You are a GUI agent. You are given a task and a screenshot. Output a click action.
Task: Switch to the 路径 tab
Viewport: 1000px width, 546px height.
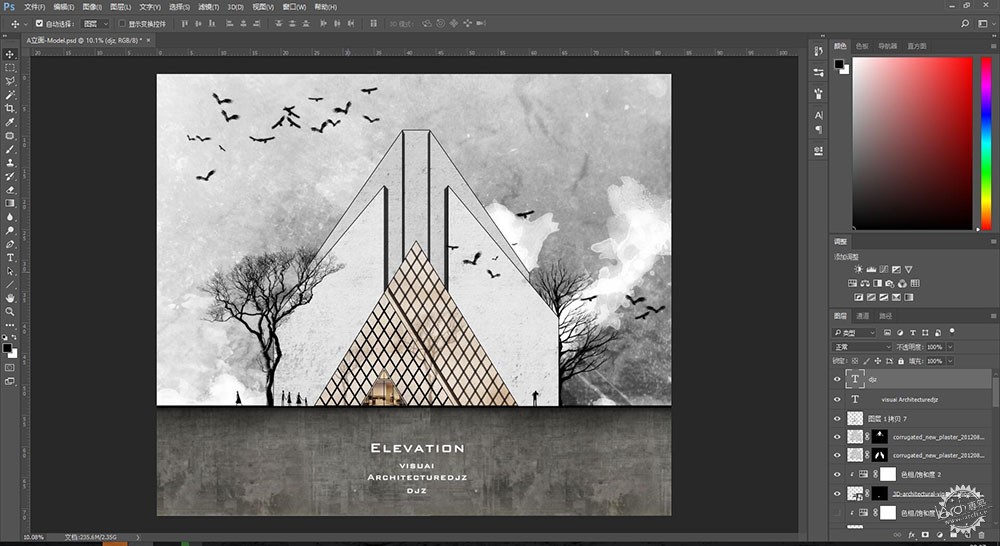click(x=886, y=316)
